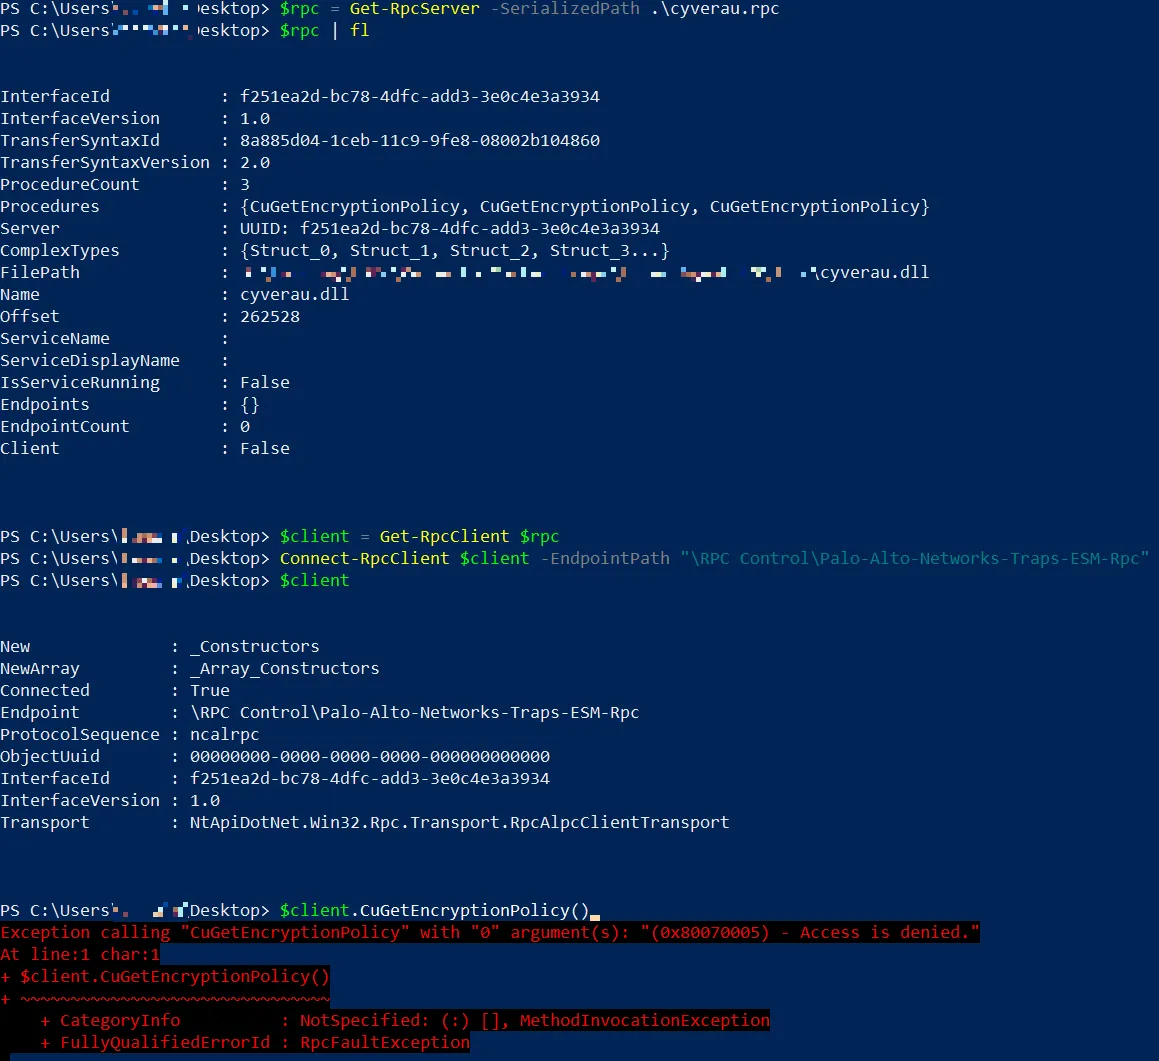Click the Connected True value

(x=210, y=690)
